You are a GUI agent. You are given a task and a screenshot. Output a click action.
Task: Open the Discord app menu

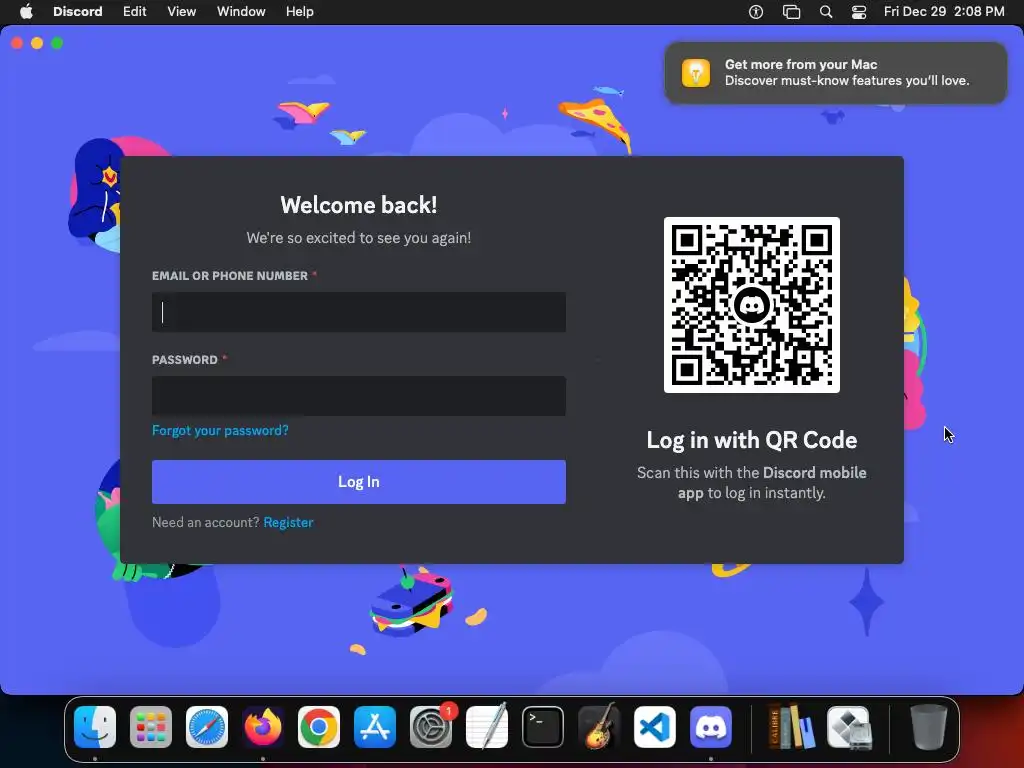pyautogui.click(x=78, y=11)
